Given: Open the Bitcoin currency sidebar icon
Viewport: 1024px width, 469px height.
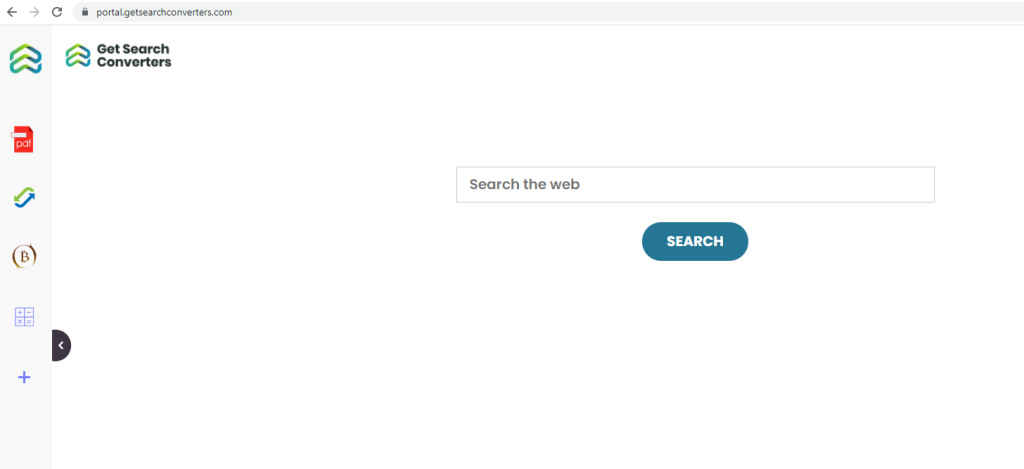Looking at the screenshot, I should (24, 257).
